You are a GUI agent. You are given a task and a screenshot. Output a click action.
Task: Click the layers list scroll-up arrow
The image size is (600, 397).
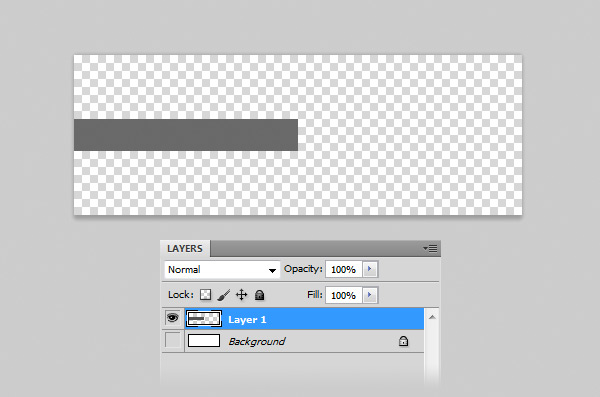(432, 317)
